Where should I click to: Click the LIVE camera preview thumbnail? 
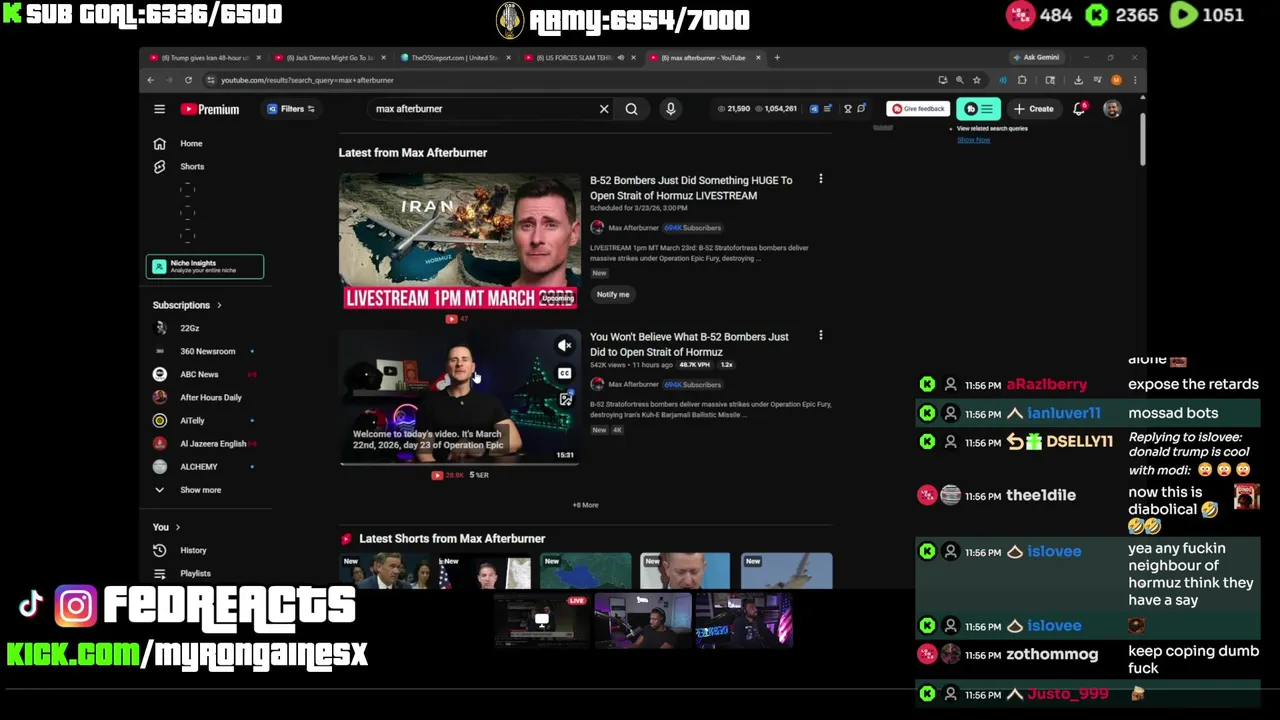541,620
